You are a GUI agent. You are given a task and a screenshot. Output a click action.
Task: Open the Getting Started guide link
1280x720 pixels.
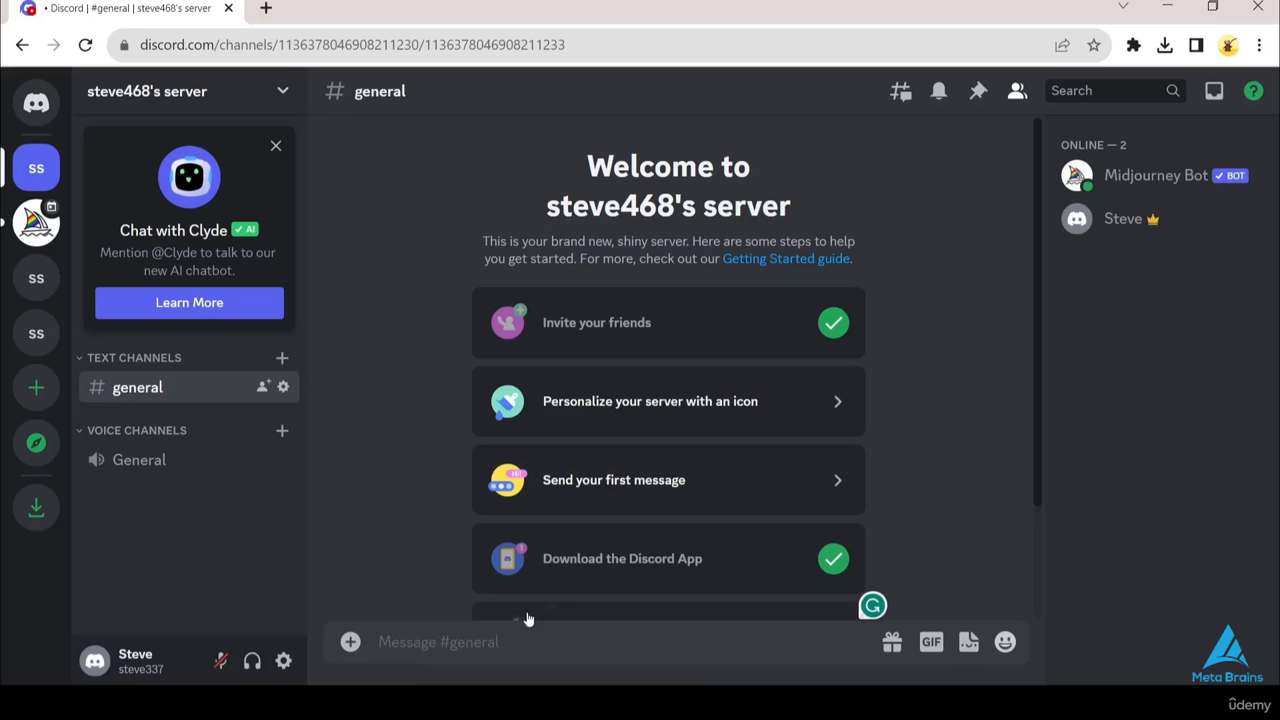click(786, 259)
